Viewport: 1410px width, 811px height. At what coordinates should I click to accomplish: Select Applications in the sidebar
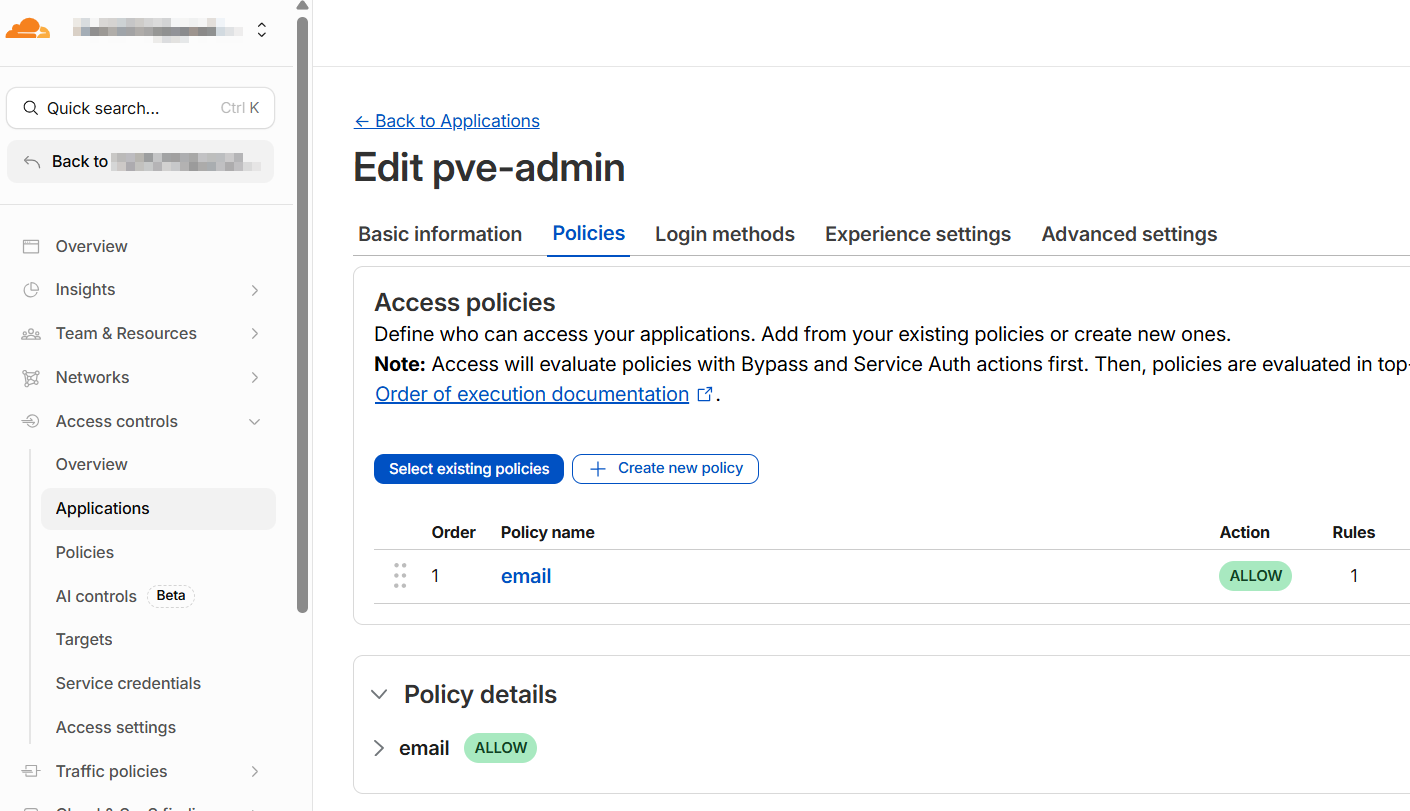click(158, 509)
